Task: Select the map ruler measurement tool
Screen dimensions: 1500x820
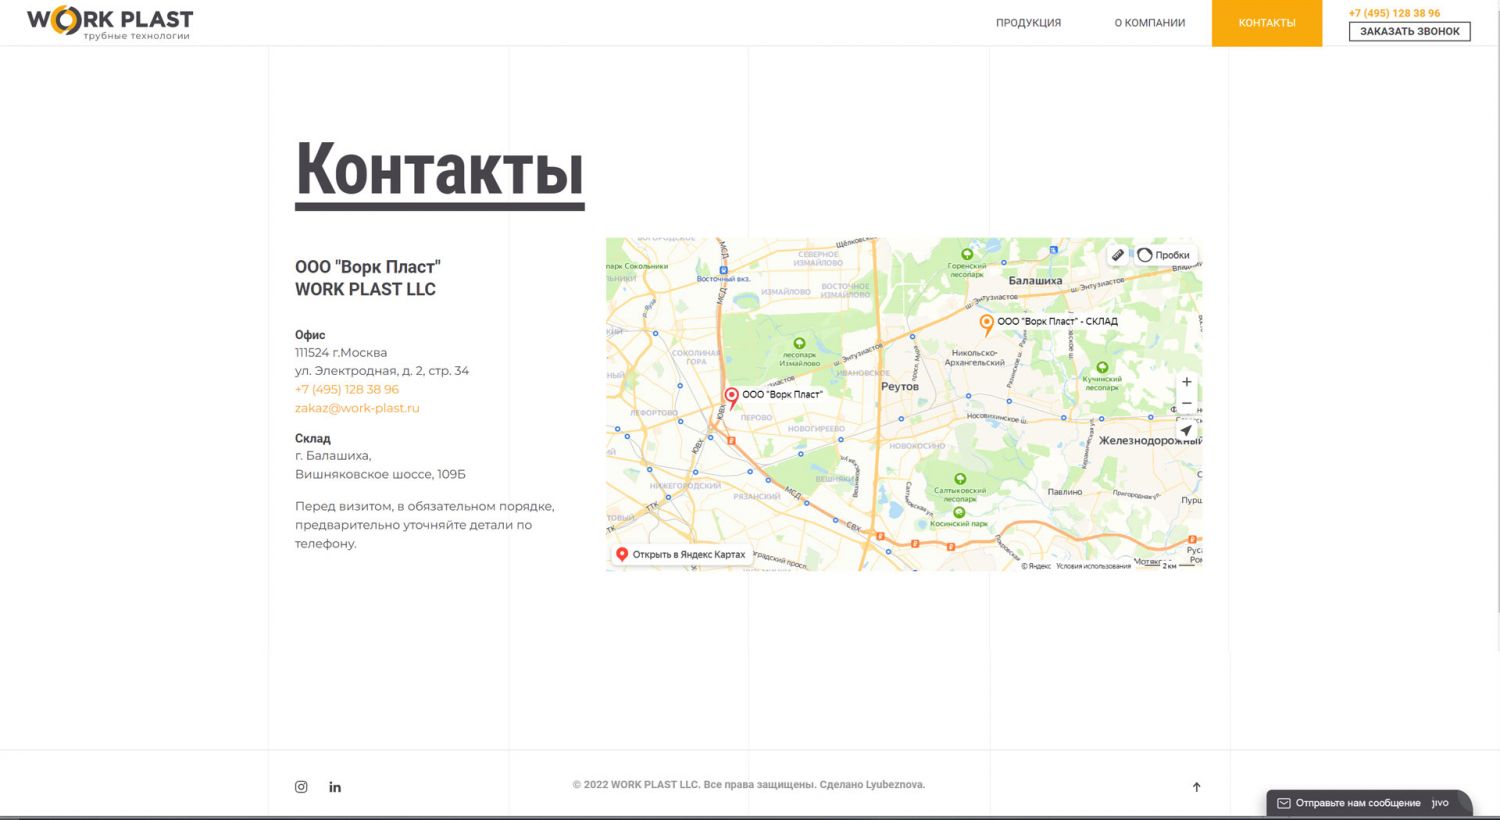Action: point(1118,255)
